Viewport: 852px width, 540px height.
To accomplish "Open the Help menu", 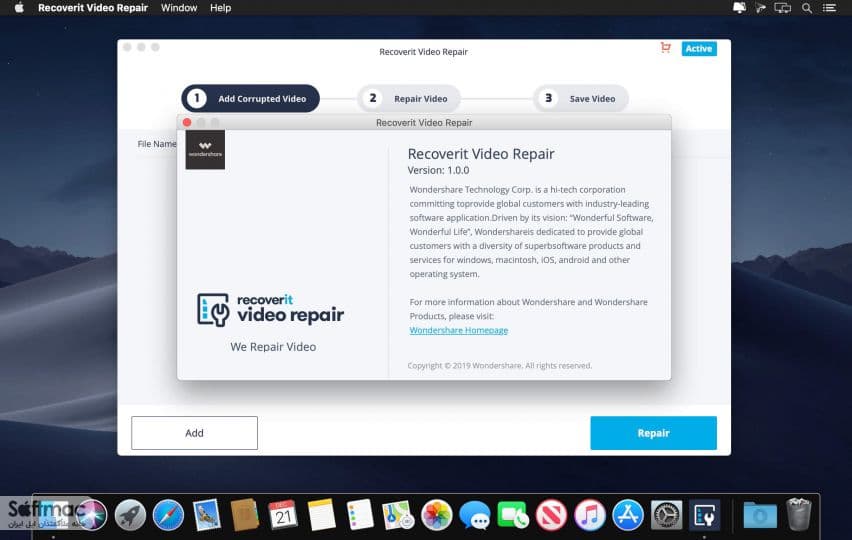I will [x=221, y=8].
